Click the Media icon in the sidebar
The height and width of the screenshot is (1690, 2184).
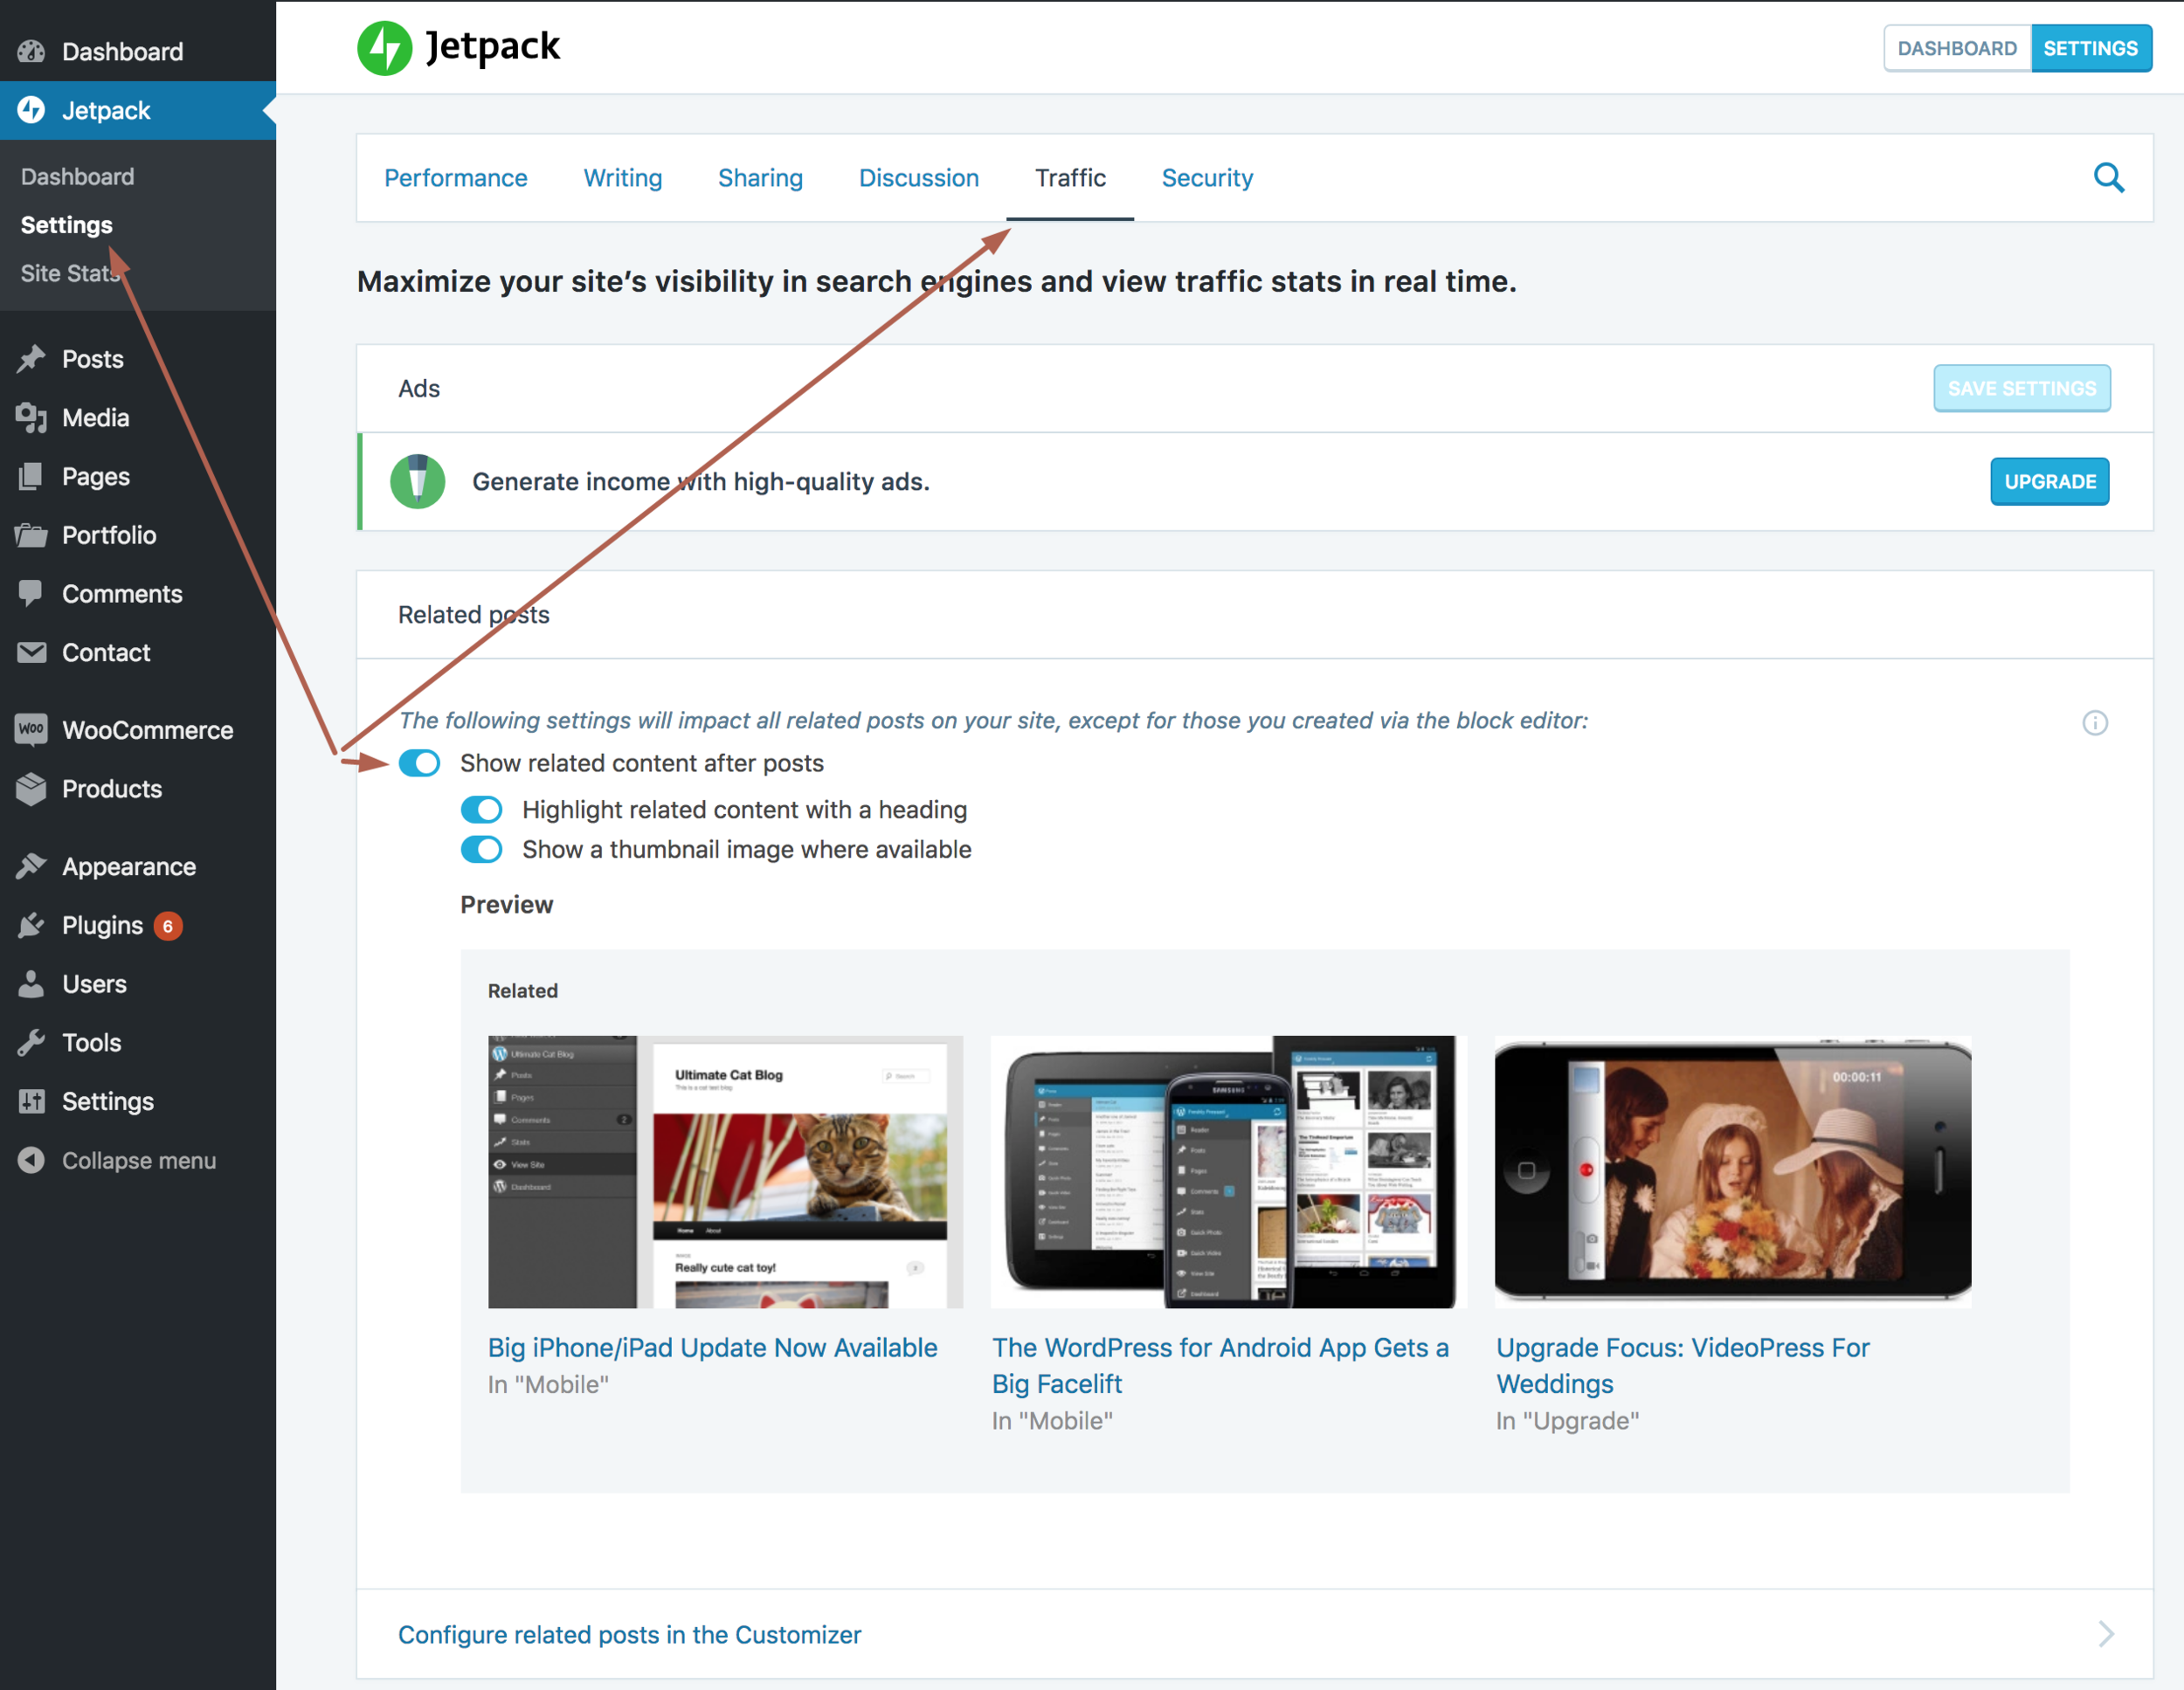pyautogui.click(x=31, y=418)
